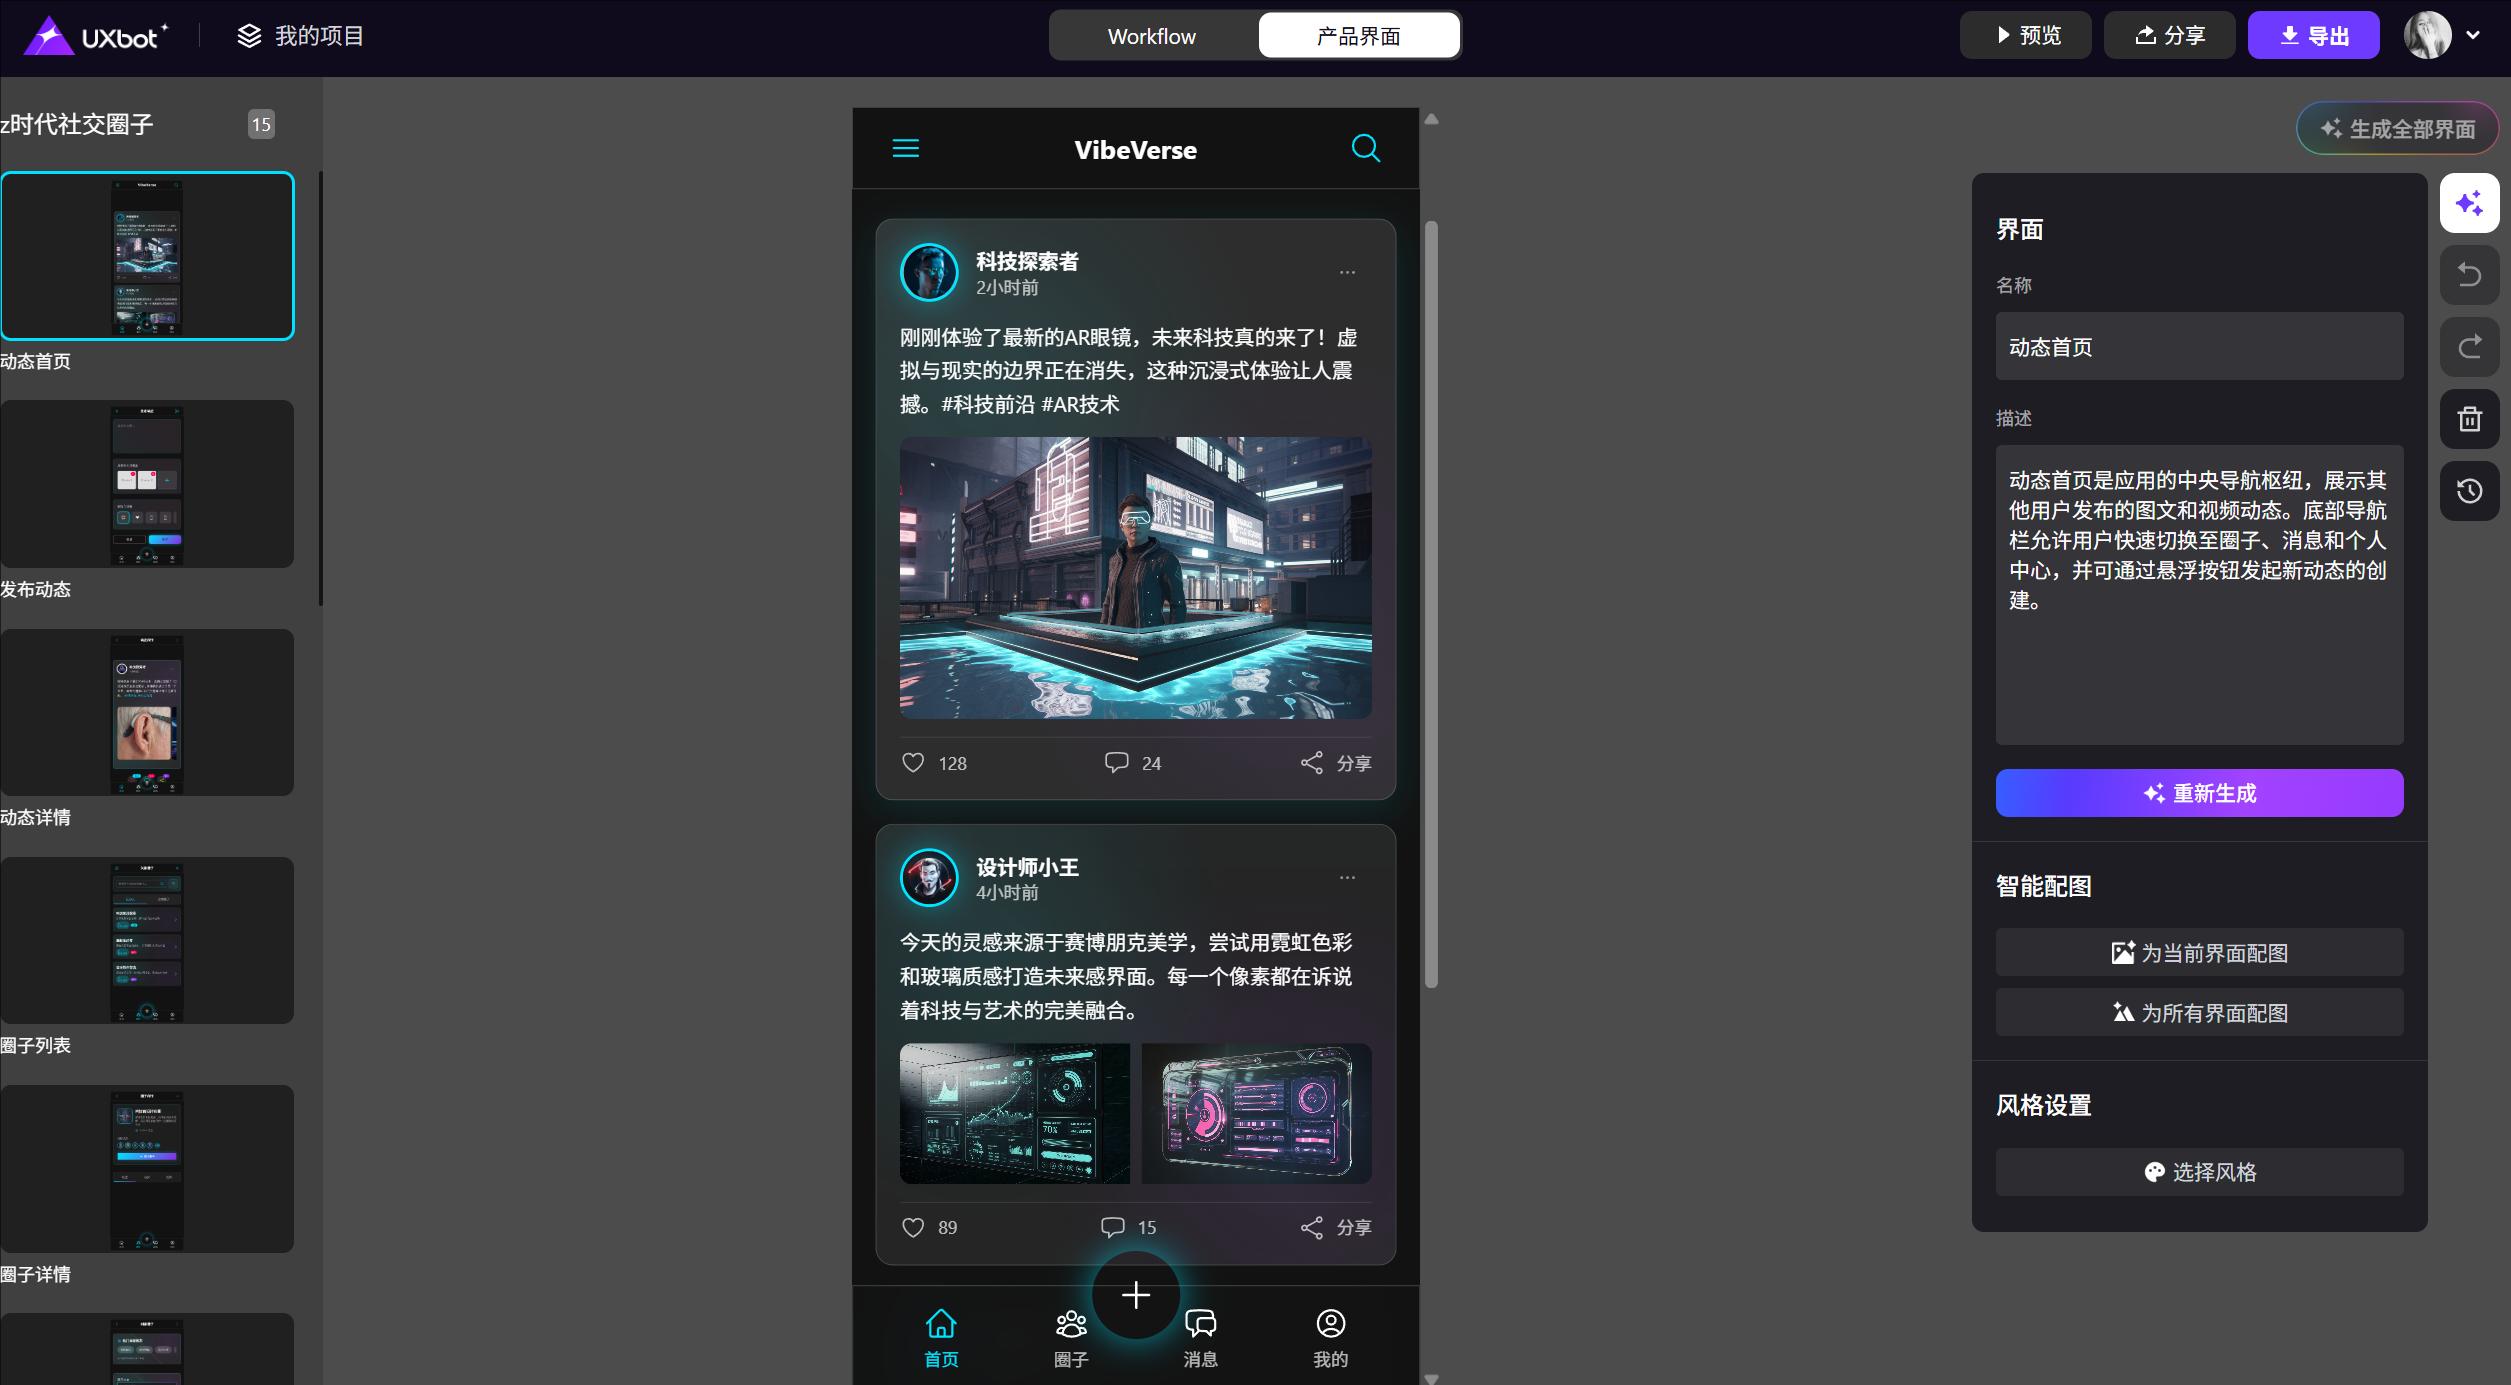The height and width of the screenshot is (1385, 2511).
Task: Click the teal dashboard image in 设计师小王 post
Action: click(x=1014, y=1113)
